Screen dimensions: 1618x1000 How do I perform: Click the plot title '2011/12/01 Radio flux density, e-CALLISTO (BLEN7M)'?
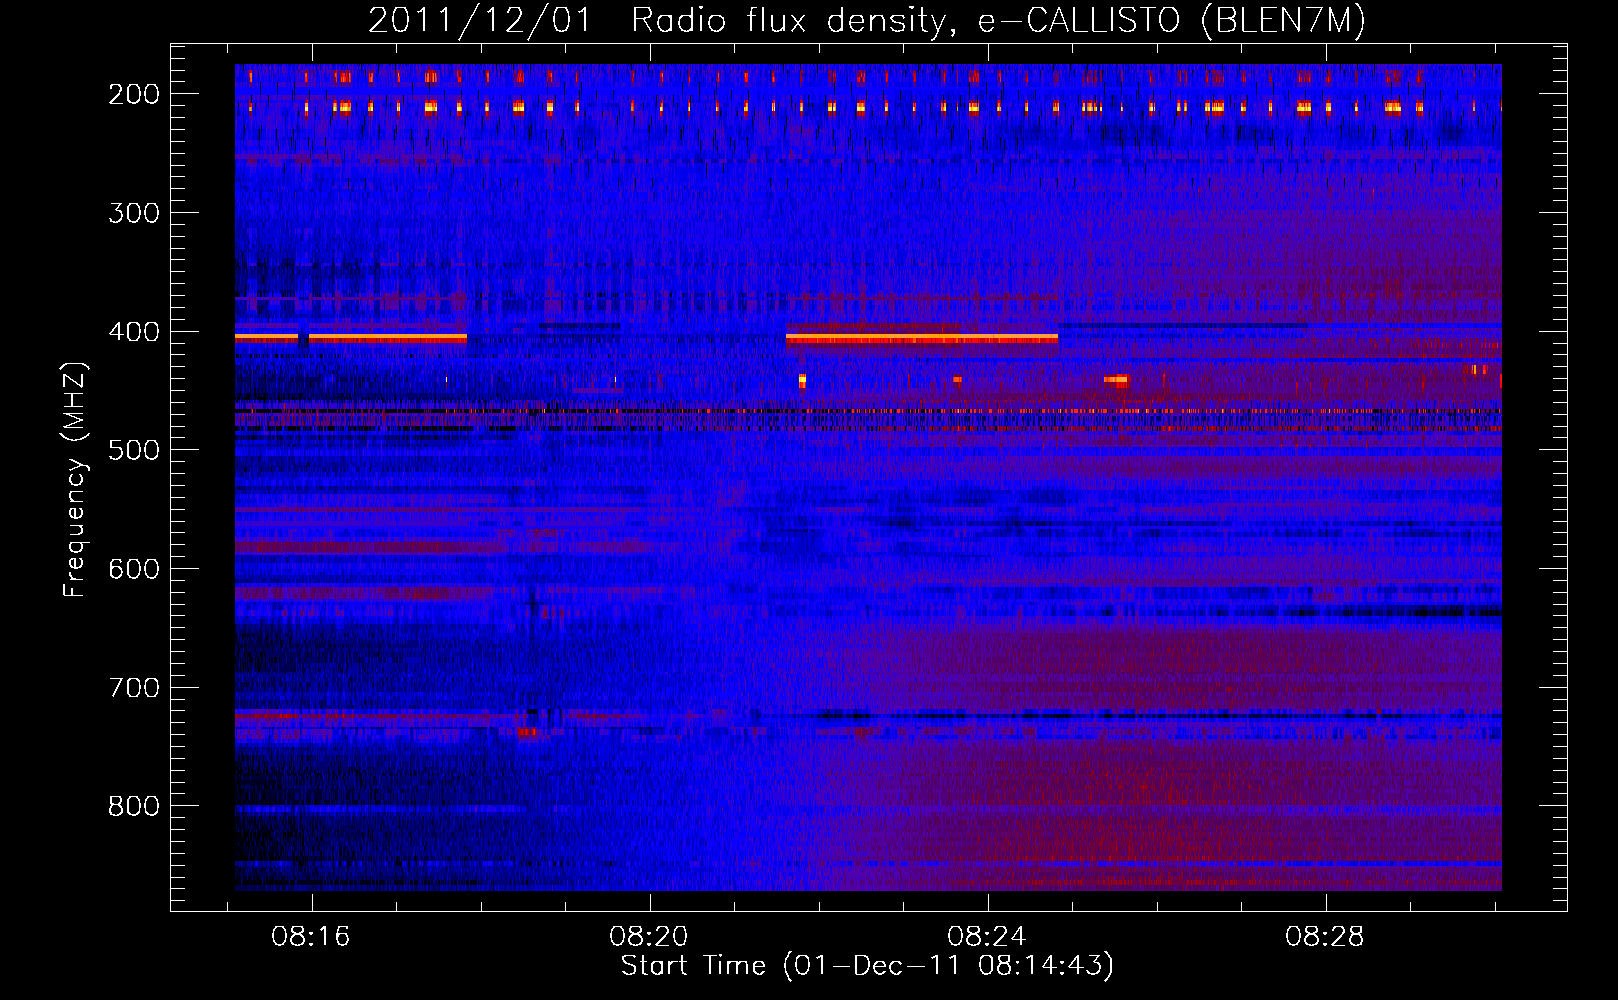pos(867,21)
